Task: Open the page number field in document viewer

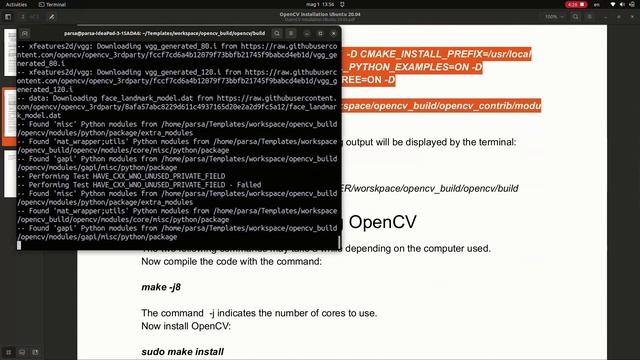Action: tap(23, 17)
